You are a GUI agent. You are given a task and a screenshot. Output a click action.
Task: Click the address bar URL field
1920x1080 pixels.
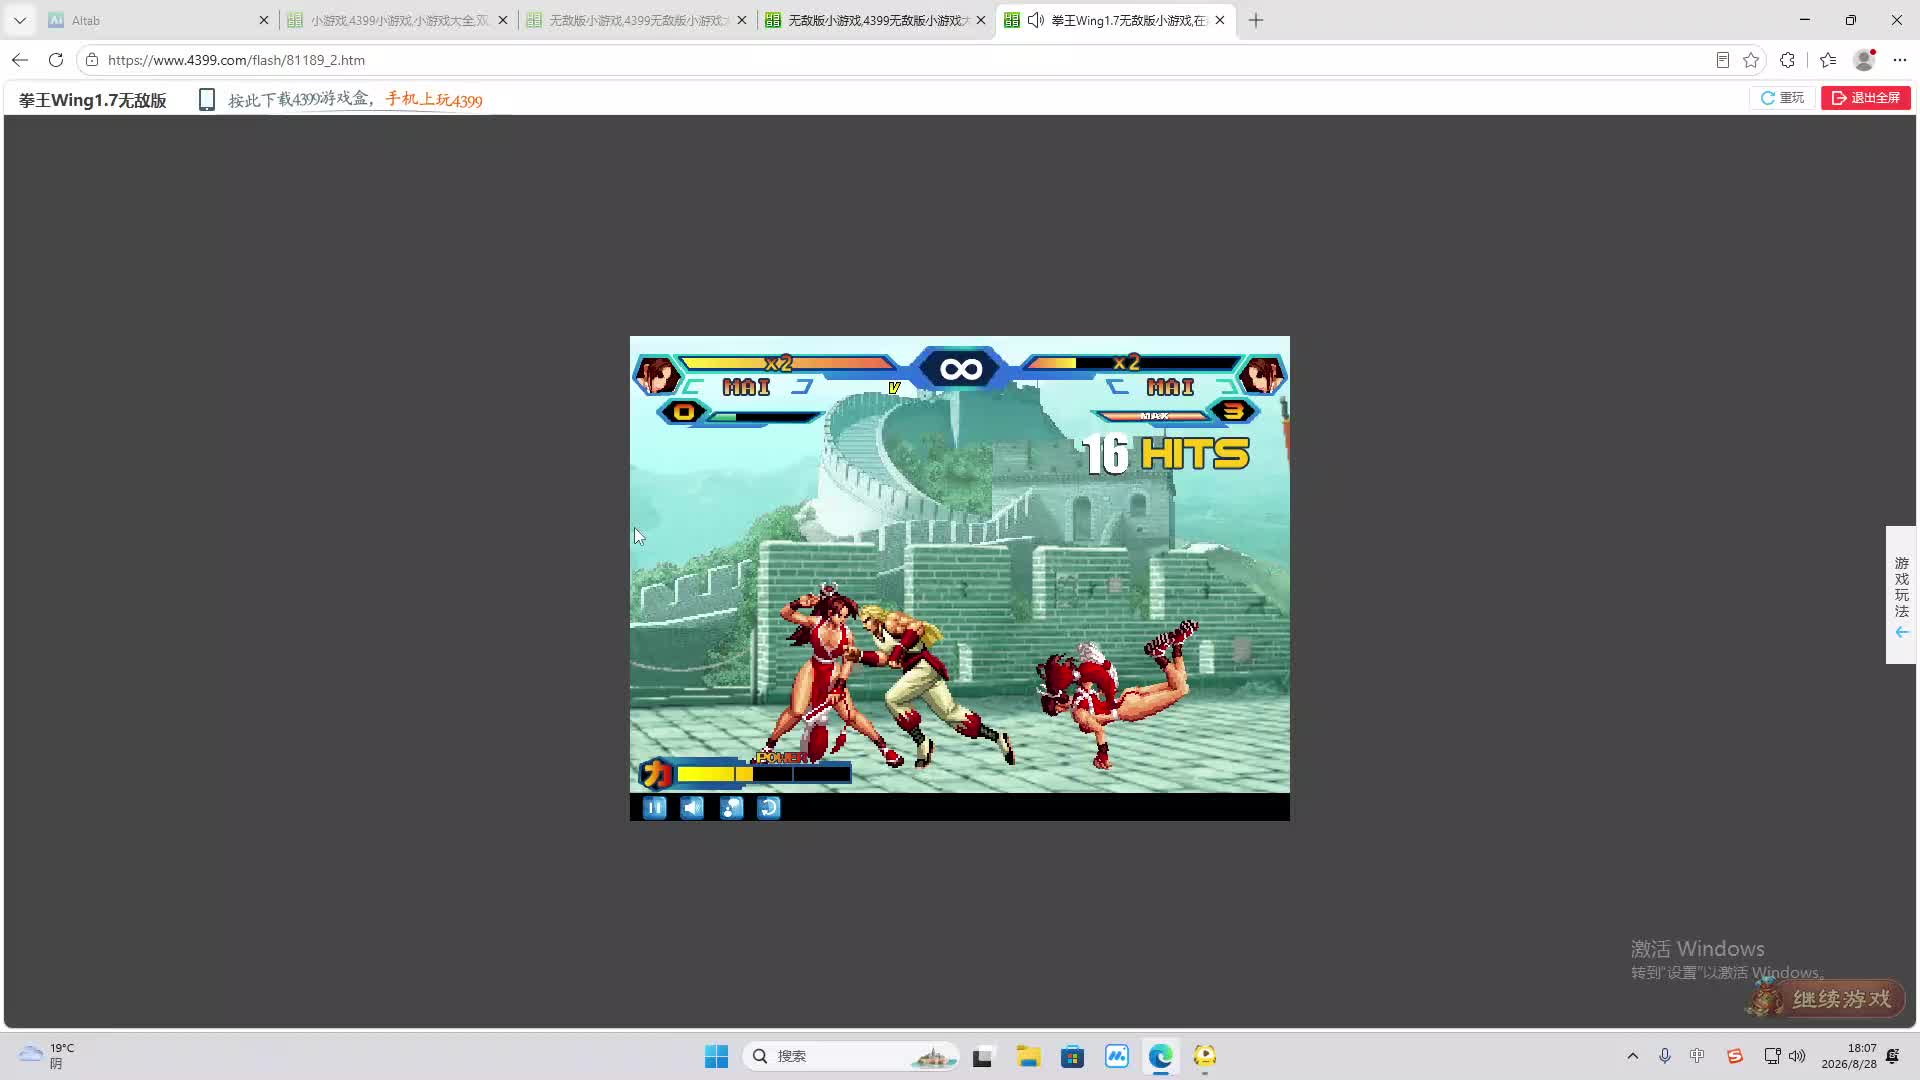click(900, 60)
